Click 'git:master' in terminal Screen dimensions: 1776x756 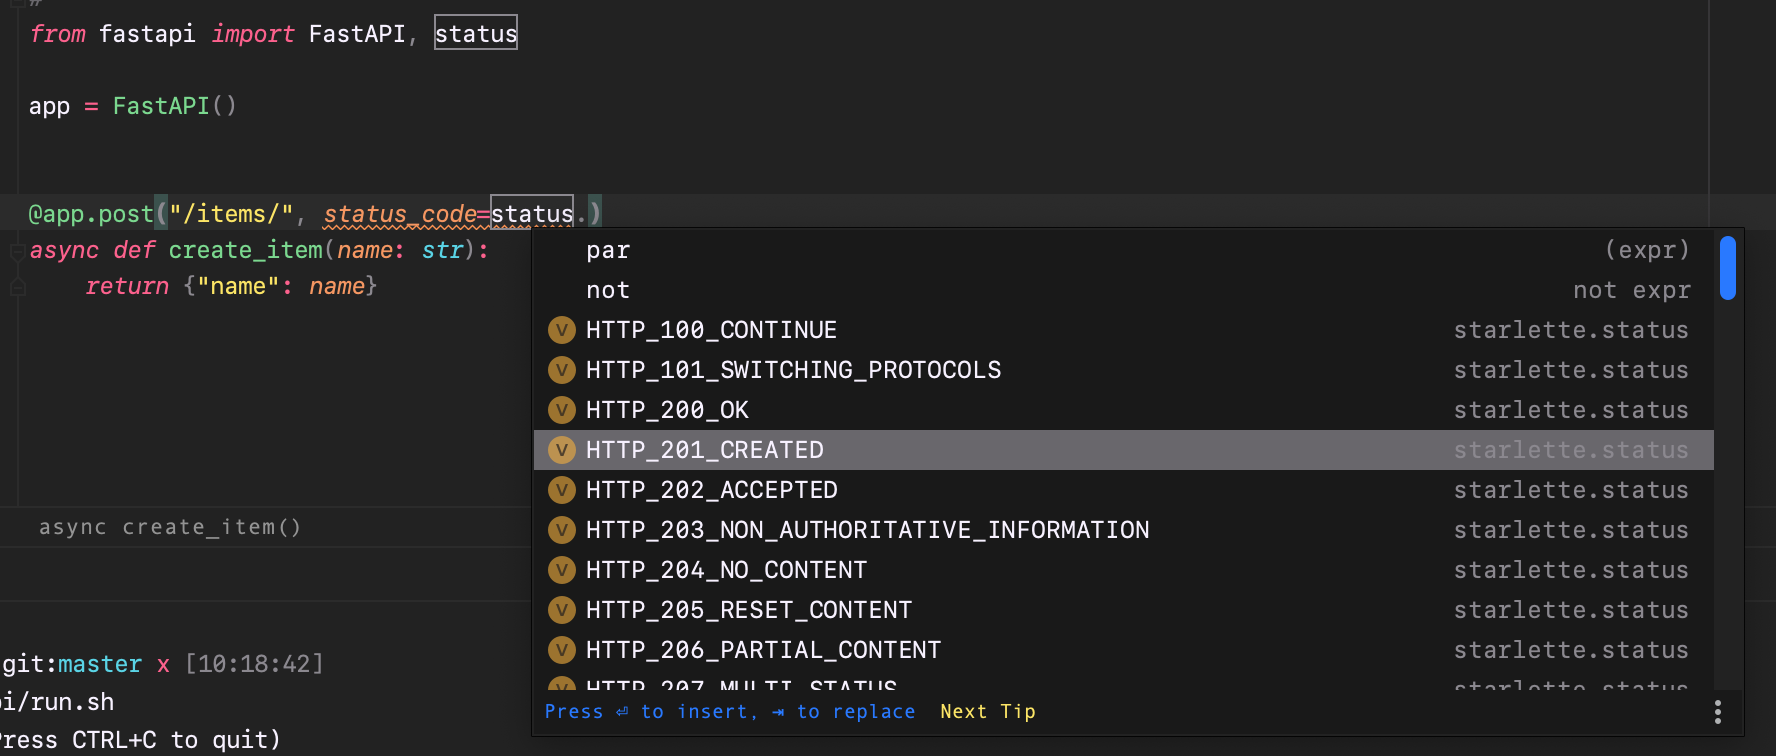(x=72, y=664)
